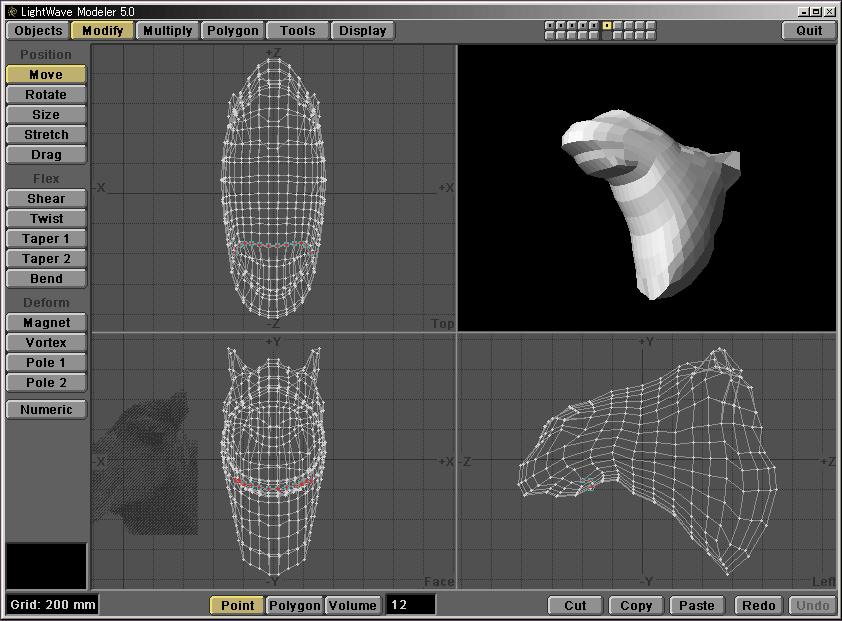Switch to Volume selection mode
This screenshot has height=621, width=842.
pyautogui.click(x=353, y=605)
